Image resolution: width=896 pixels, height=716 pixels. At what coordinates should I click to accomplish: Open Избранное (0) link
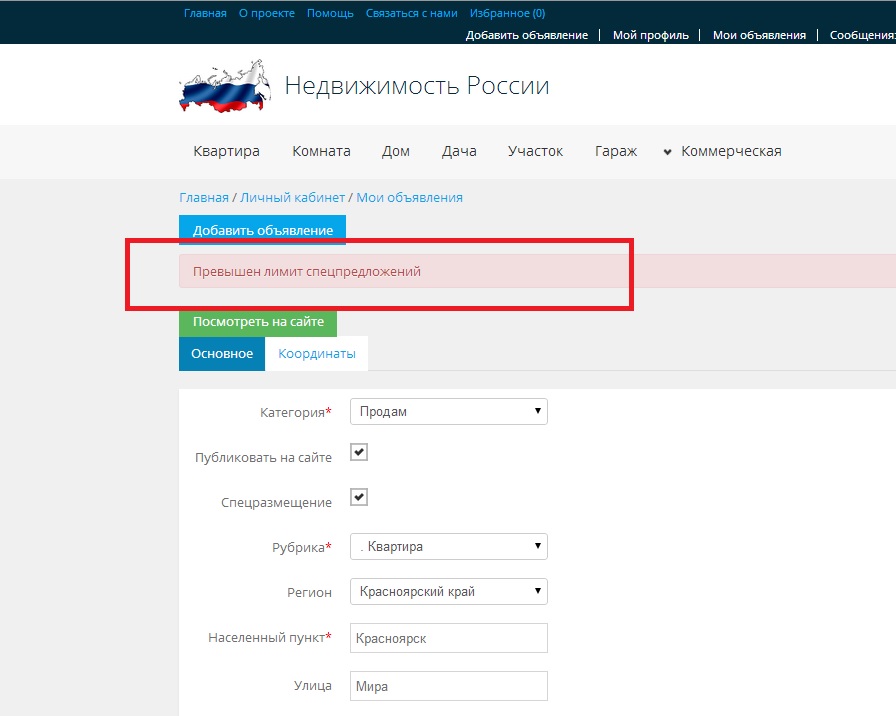pyautogui.click(x=507, y=13)
